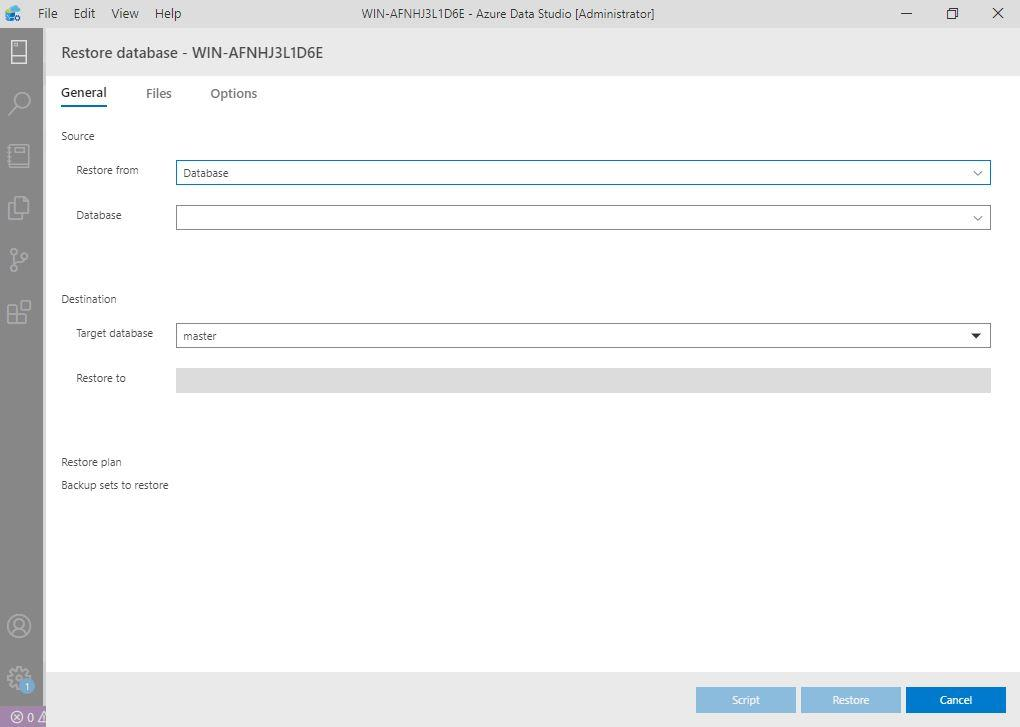Minimize the Azure Data Studio window
The height and width of the screenshot is (727, 1020).
tap(906, 14)
